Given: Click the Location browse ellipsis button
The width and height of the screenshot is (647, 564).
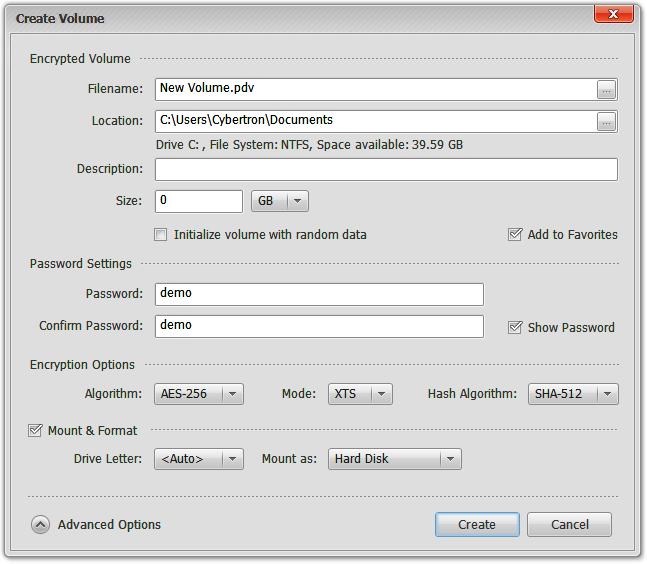Looking at the screenshot, I should point(606,122).
